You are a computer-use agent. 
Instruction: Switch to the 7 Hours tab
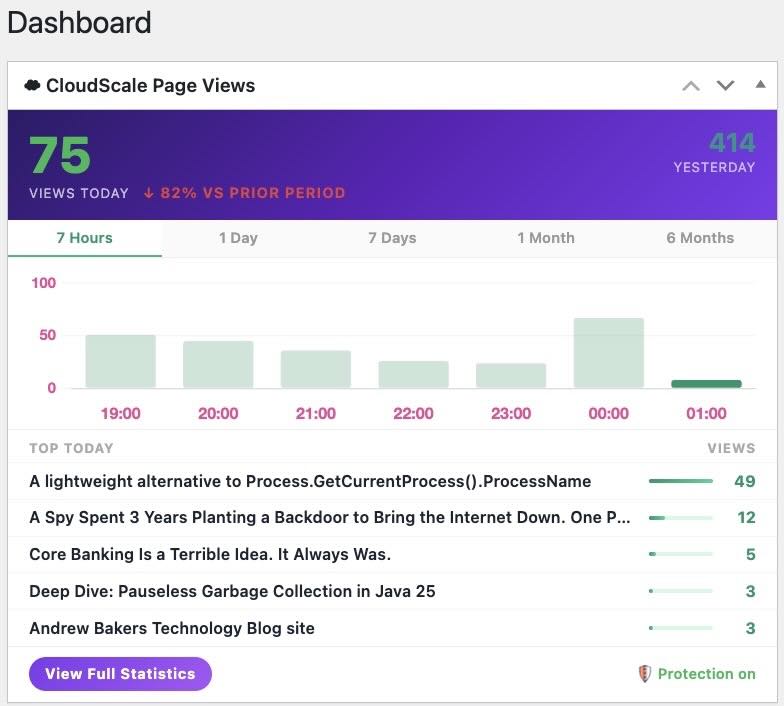click(84, 238)
